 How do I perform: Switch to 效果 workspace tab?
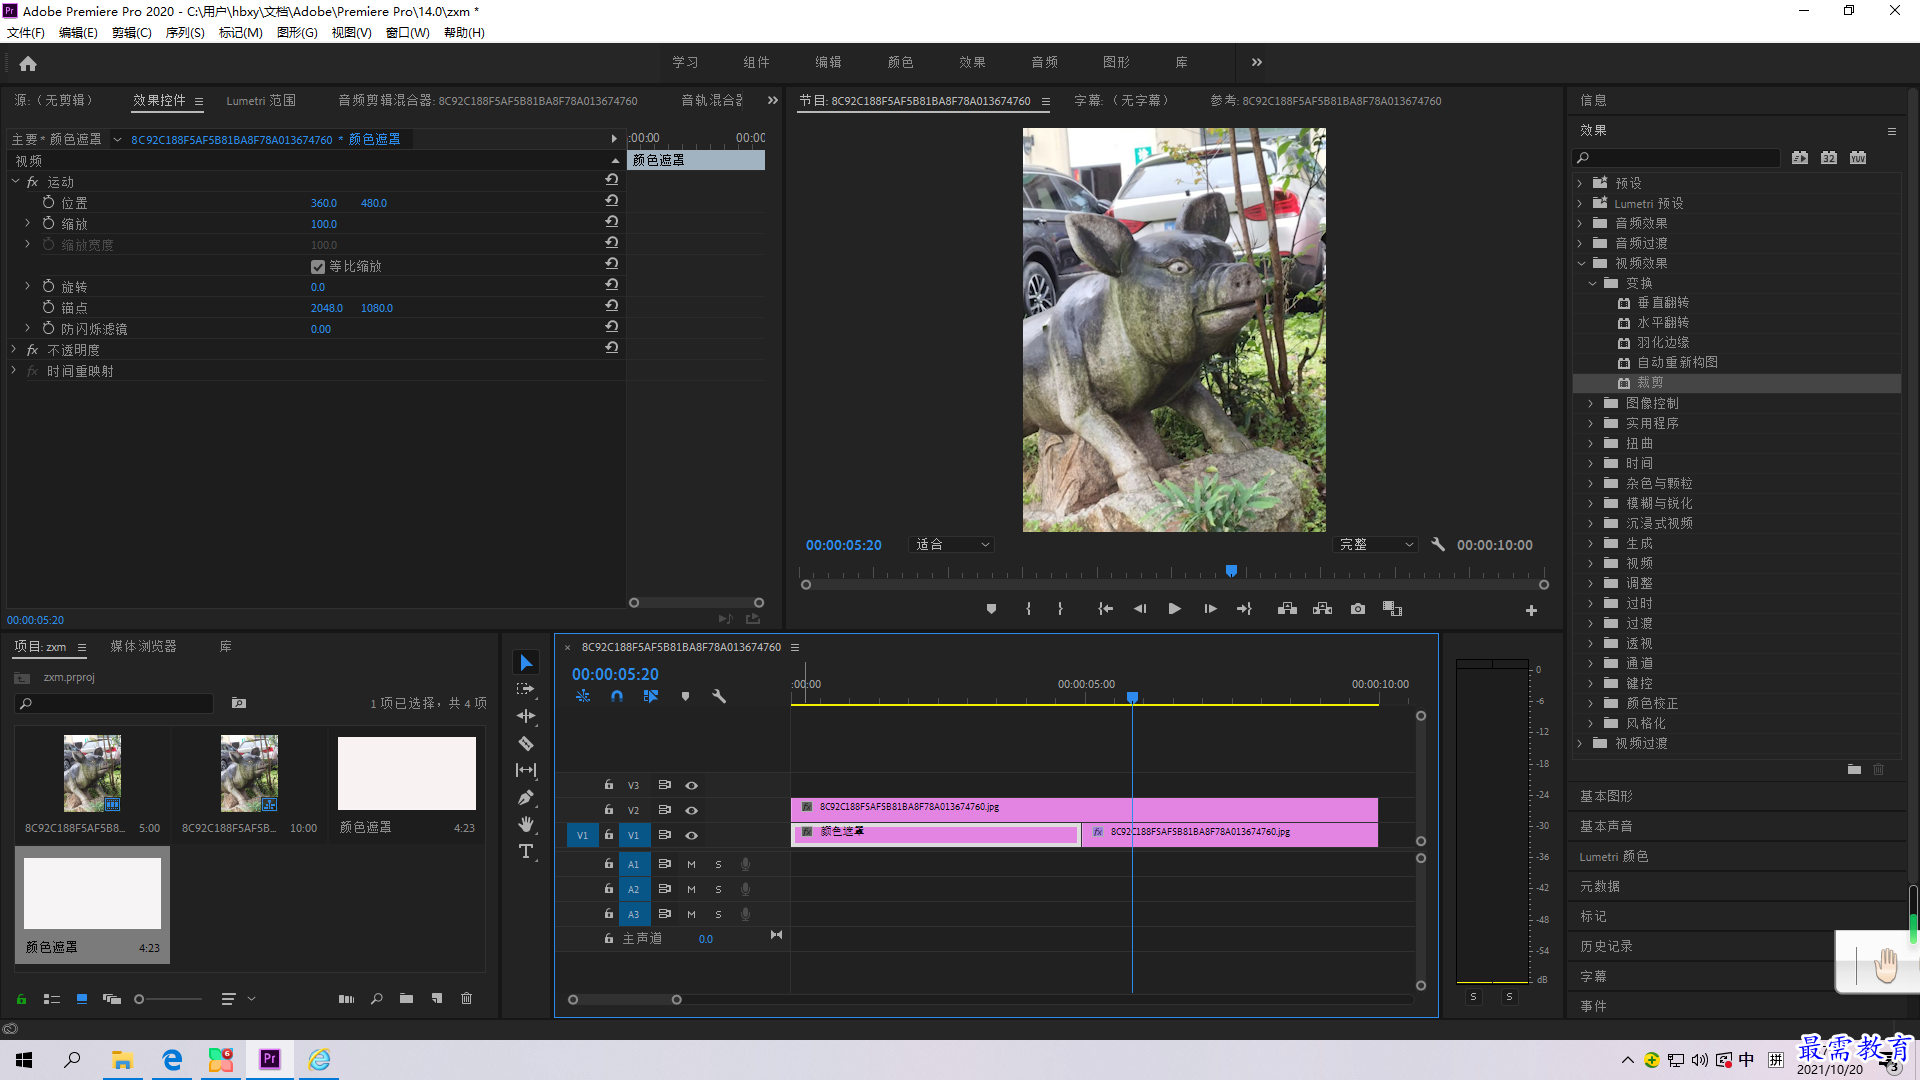tap(972, 62)
